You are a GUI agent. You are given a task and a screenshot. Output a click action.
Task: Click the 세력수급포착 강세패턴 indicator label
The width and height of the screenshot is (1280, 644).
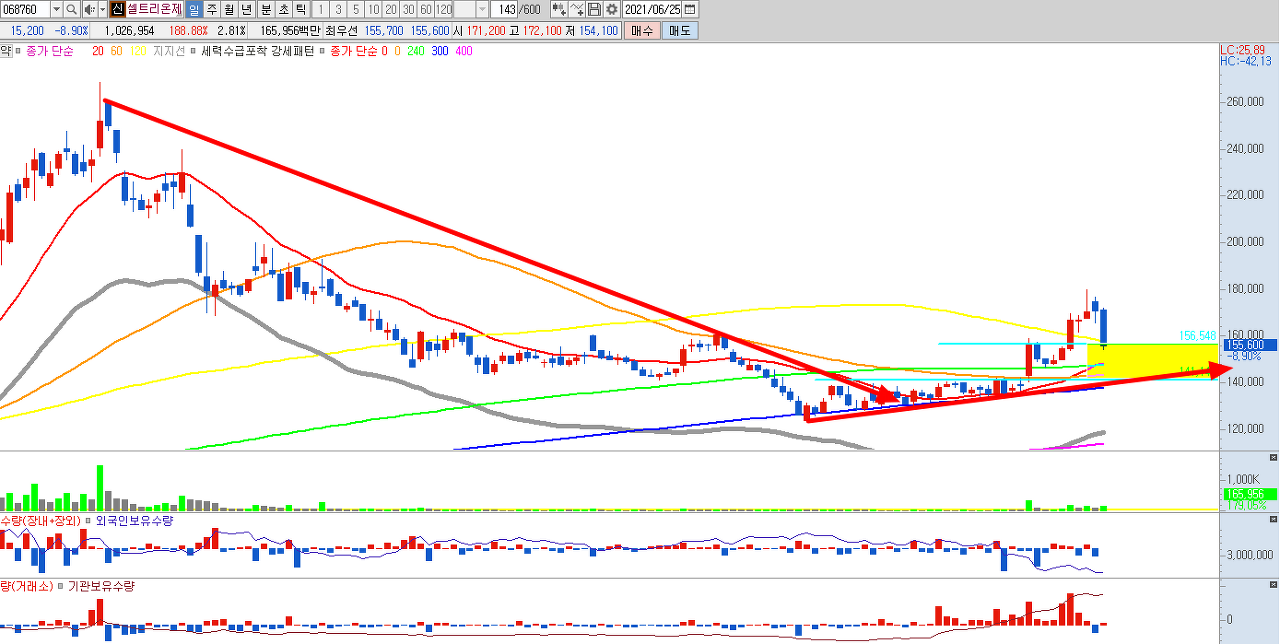pos(258,50)
